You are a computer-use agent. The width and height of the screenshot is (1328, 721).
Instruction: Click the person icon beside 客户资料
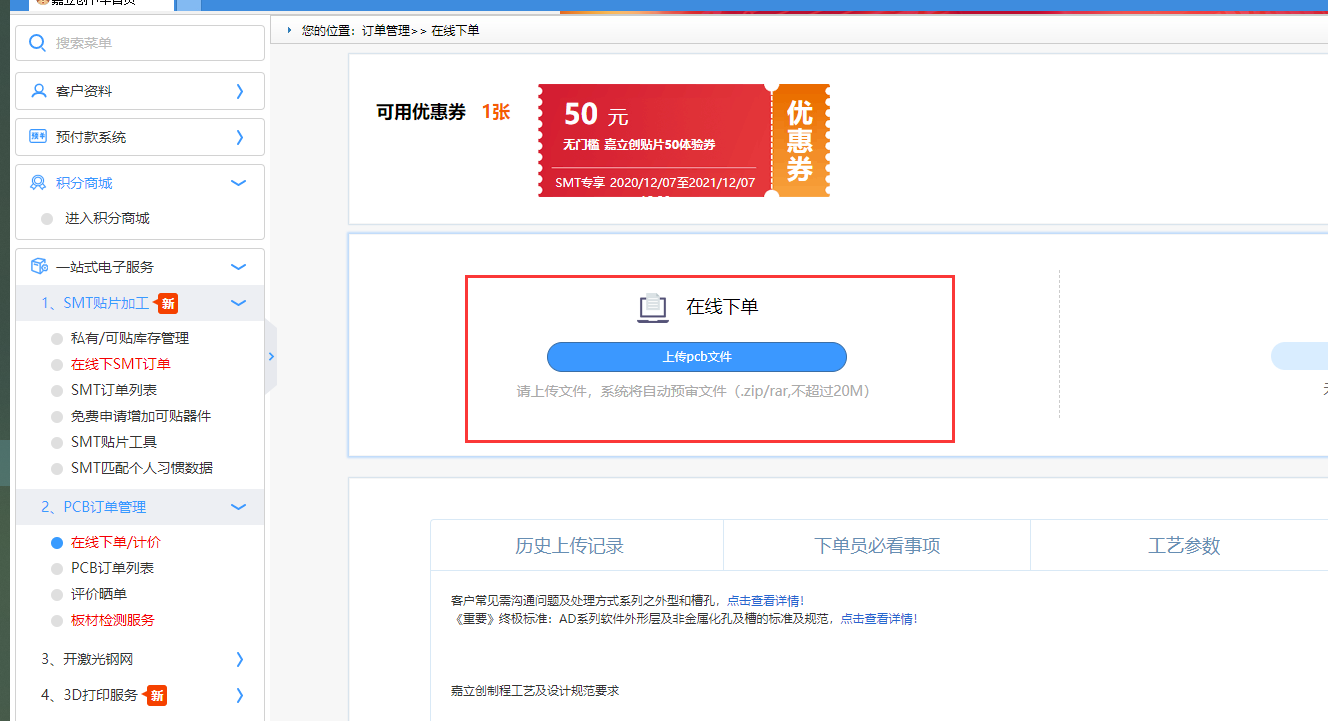36,90
